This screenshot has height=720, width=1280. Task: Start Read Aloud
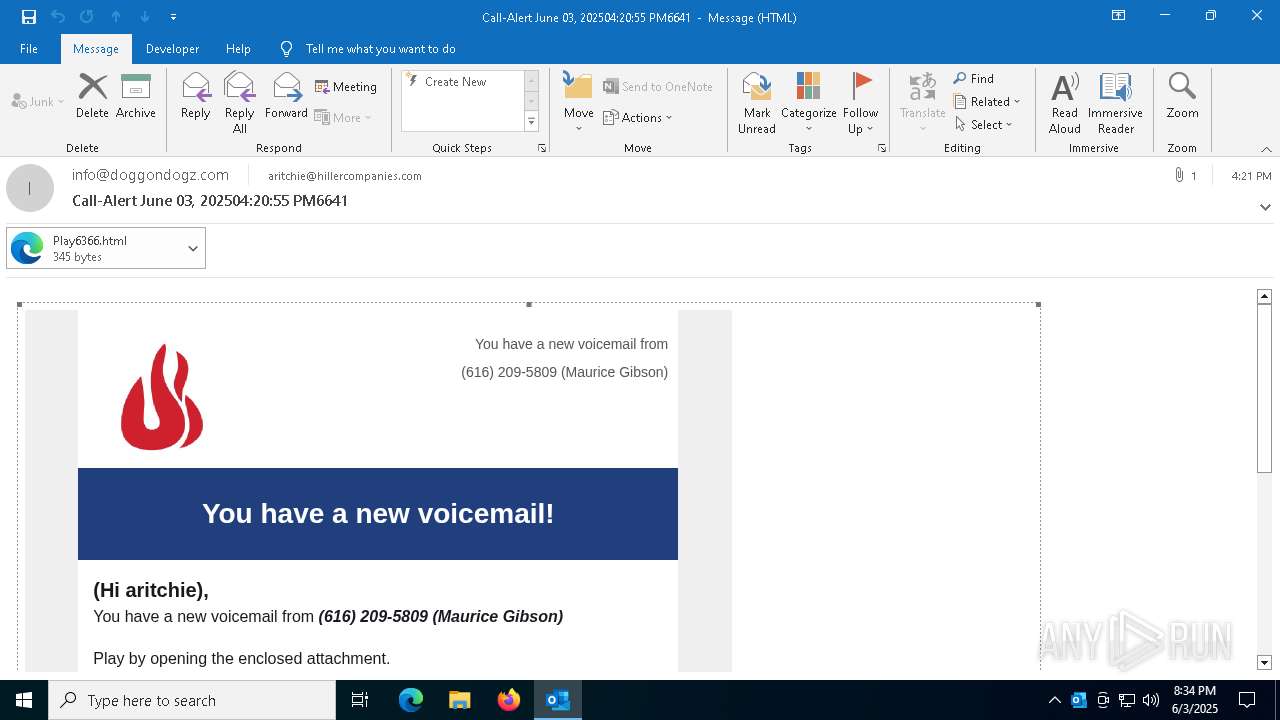click(1064, 103)
